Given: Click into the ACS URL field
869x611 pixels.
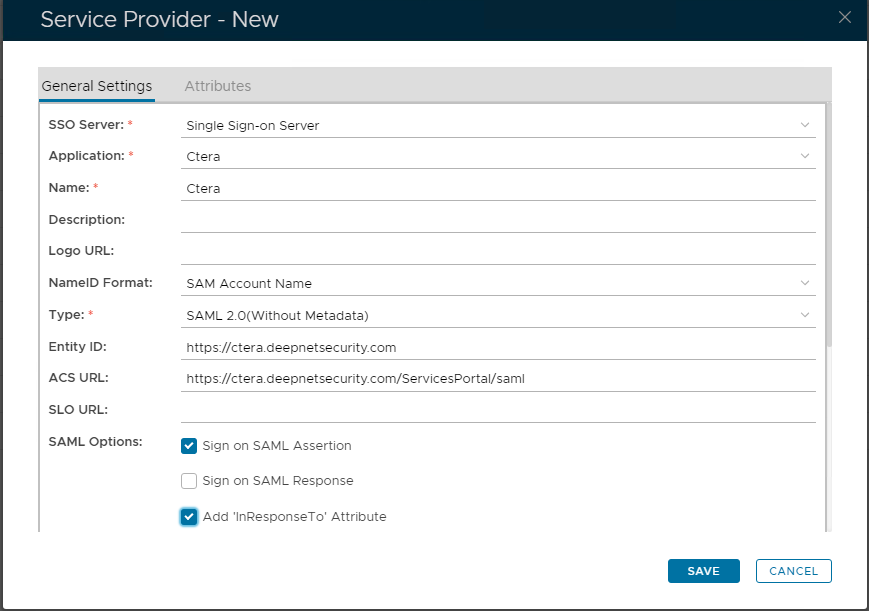Looking at the screenshot, I should [x=498, y=379].
